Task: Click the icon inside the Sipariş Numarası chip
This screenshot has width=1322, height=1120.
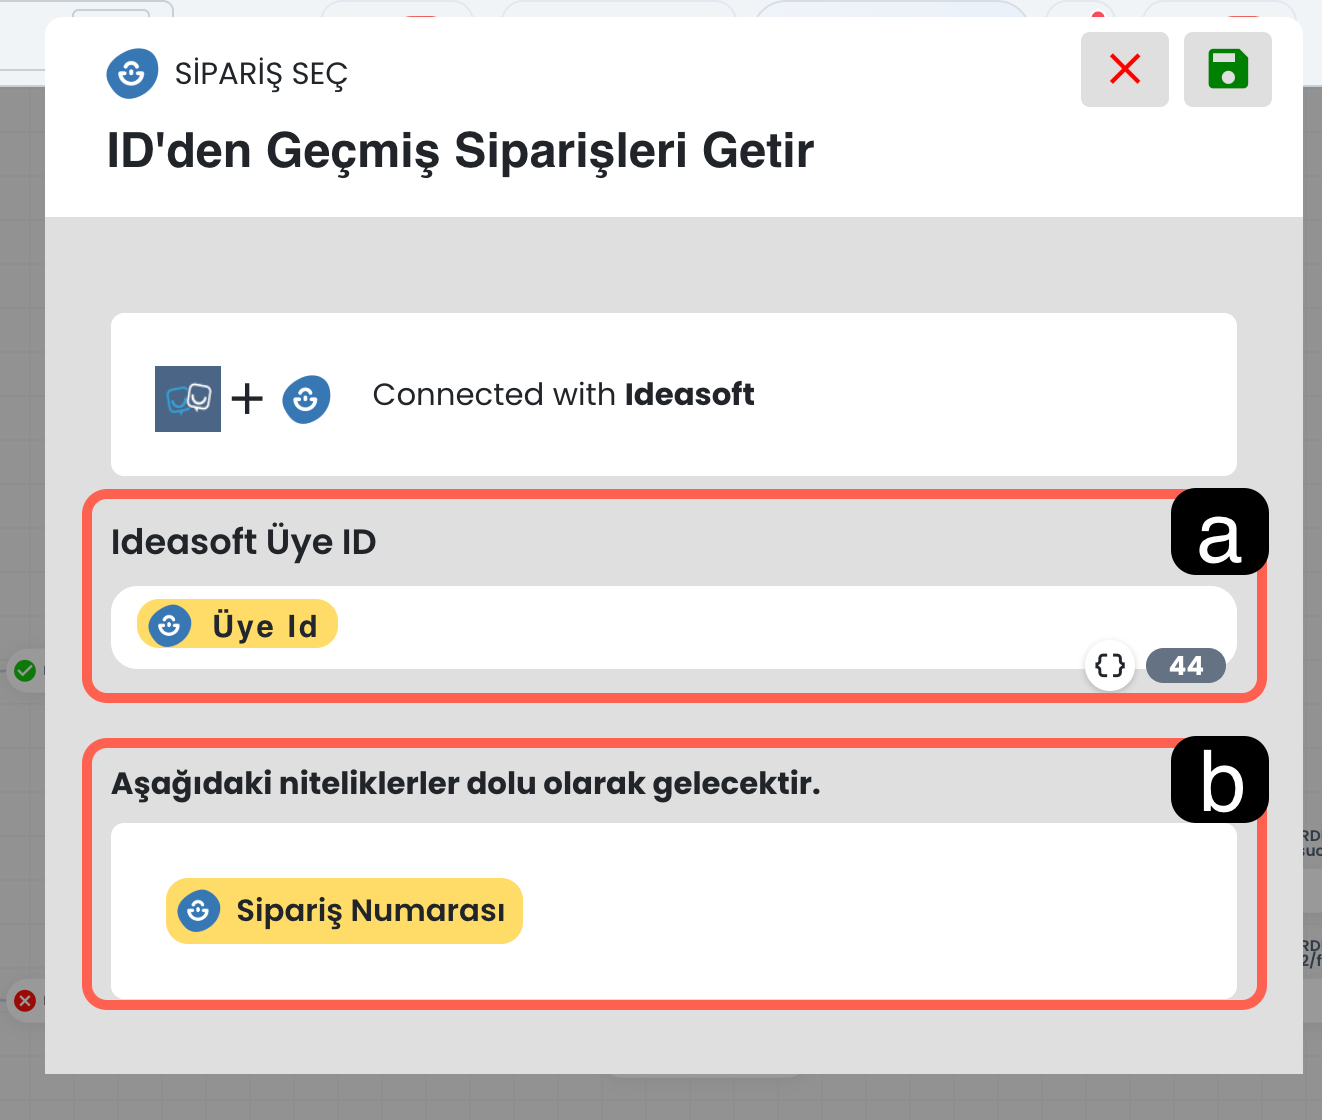Action: 199,911
